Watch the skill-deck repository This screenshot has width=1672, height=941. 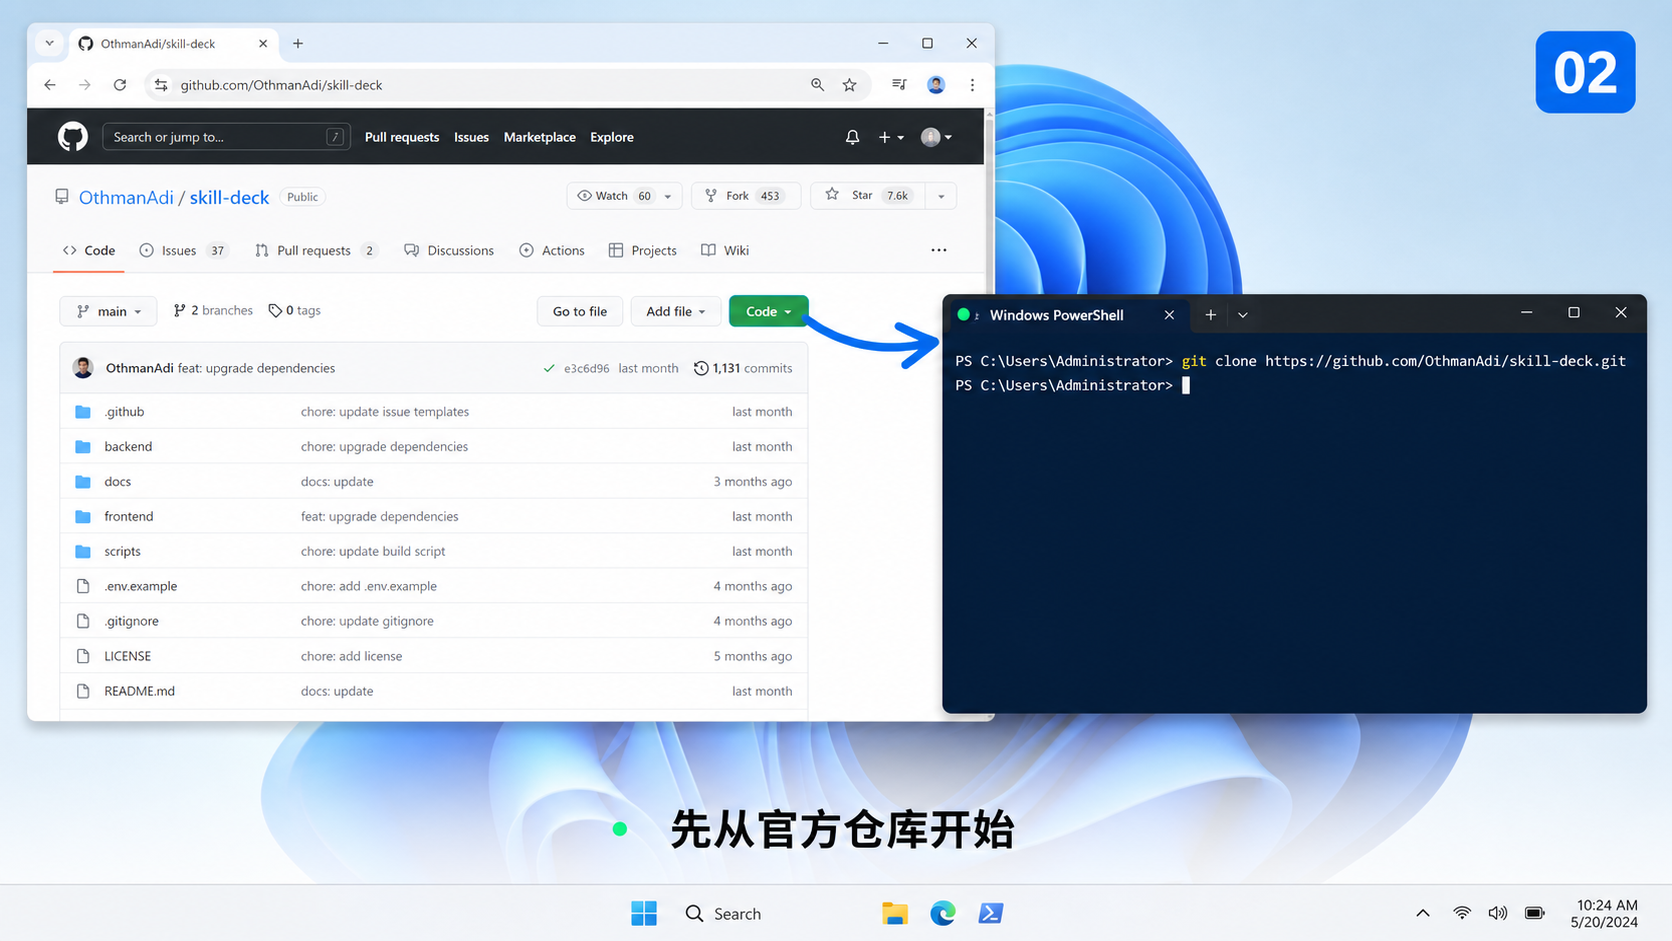point(614,196)
